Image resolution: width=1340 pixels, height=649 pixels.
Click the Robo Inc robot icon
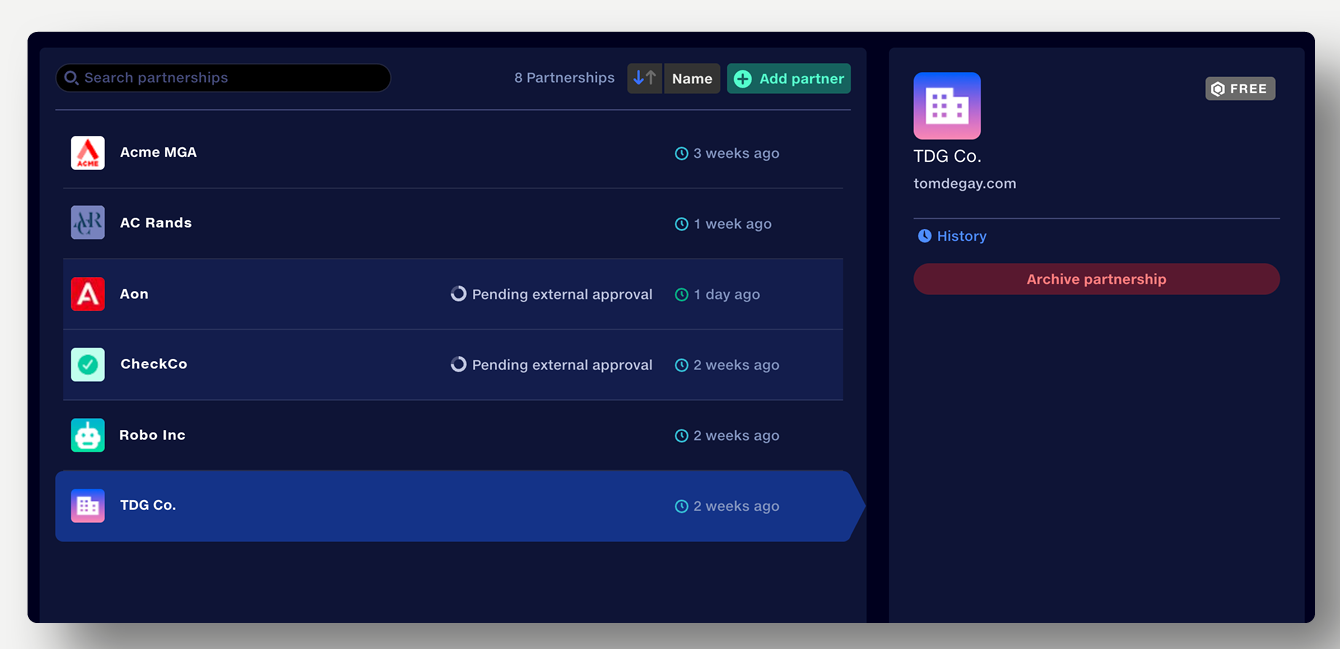tap(88, 435)
